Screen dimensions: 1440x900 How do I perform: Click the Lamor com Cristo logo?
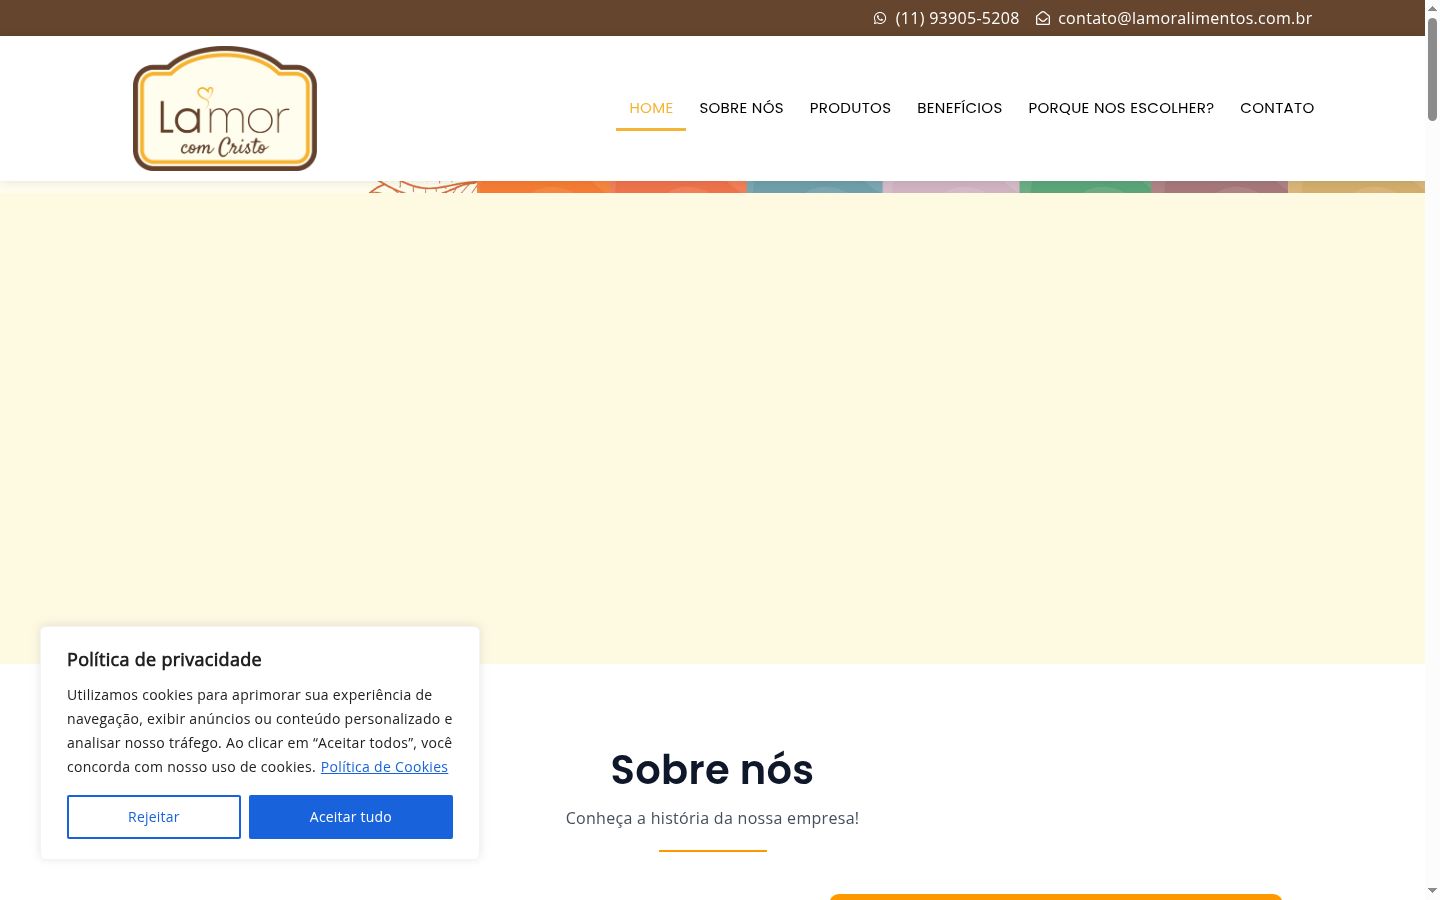point(225,108)
